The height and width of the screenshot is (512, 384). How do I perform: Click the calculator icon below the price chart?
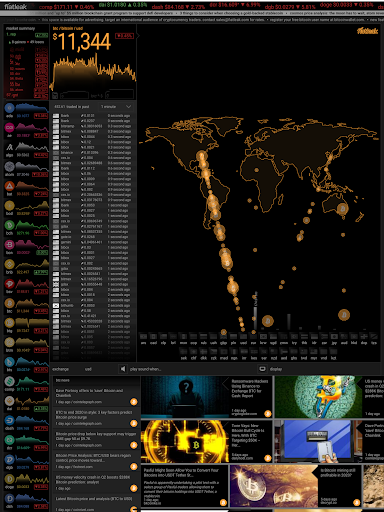click(x=55, y=96)
